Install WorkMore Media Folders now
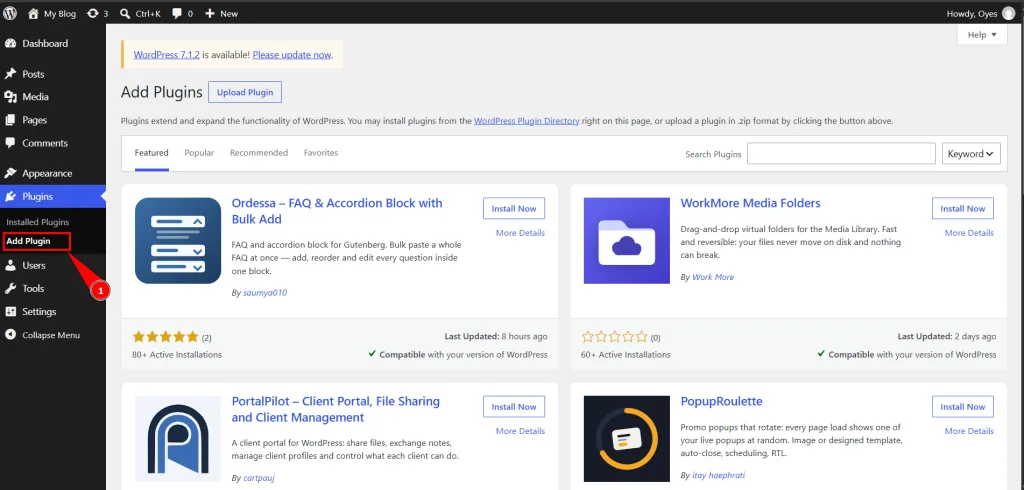 pos(963,208)
